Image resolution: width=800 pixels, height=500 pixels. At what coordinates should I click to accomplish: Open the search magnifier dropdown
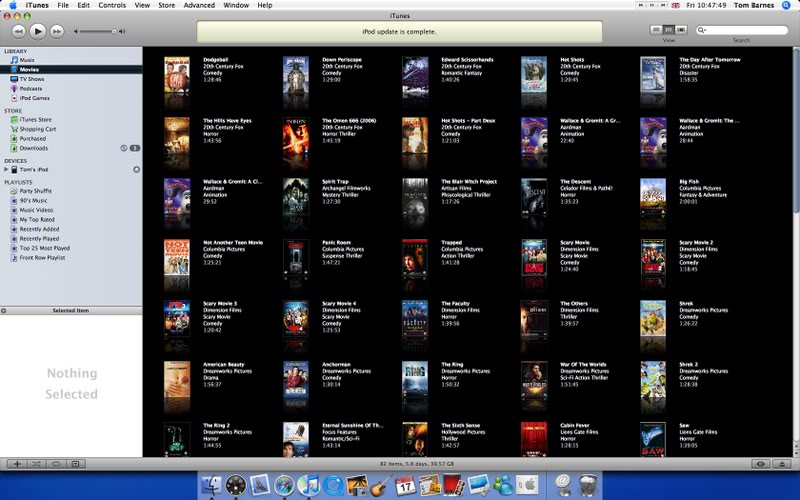702,30
